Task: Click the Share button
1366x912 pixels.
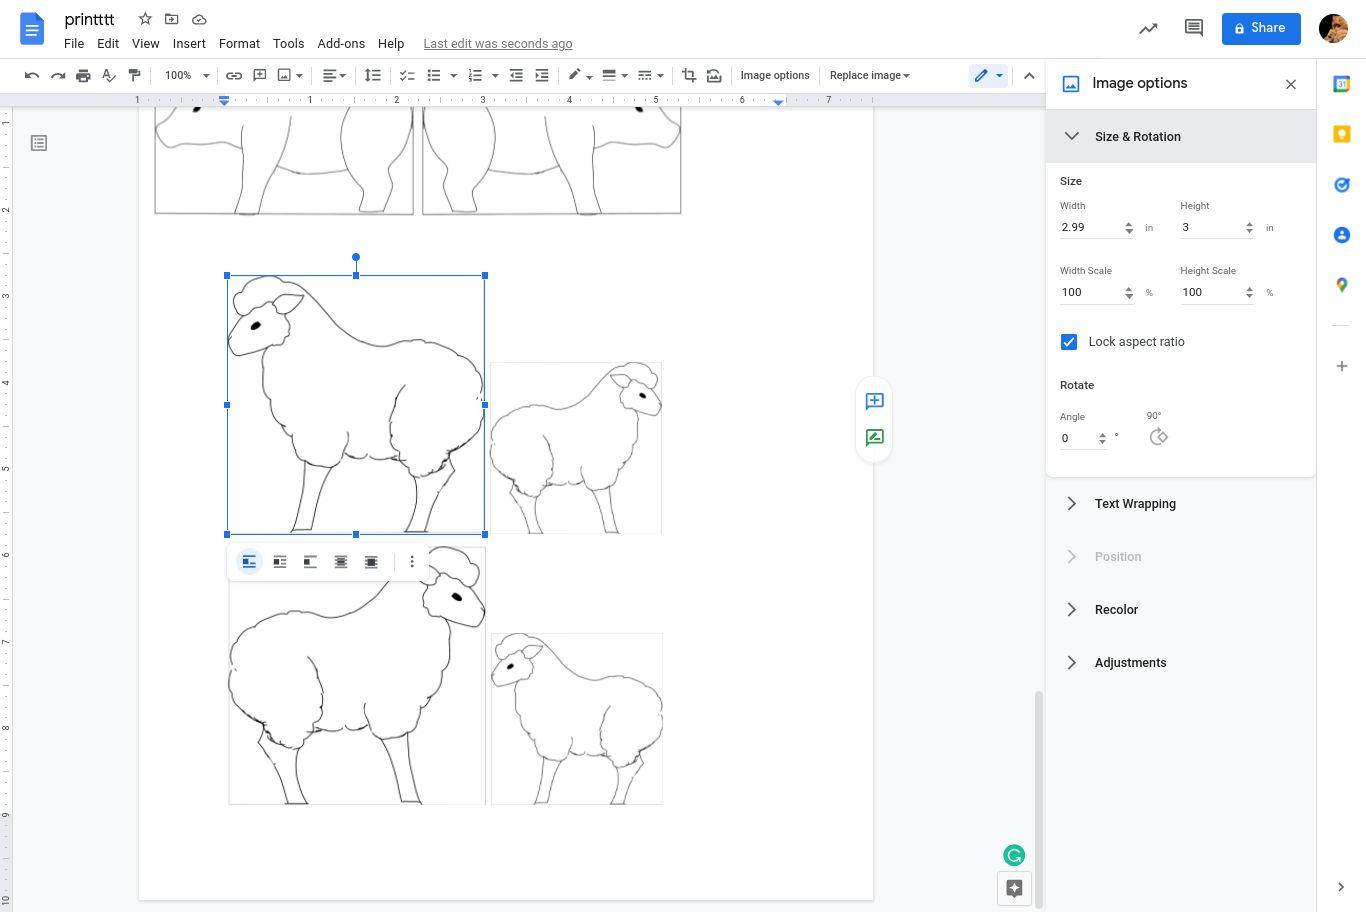Action: (1260, 28)
